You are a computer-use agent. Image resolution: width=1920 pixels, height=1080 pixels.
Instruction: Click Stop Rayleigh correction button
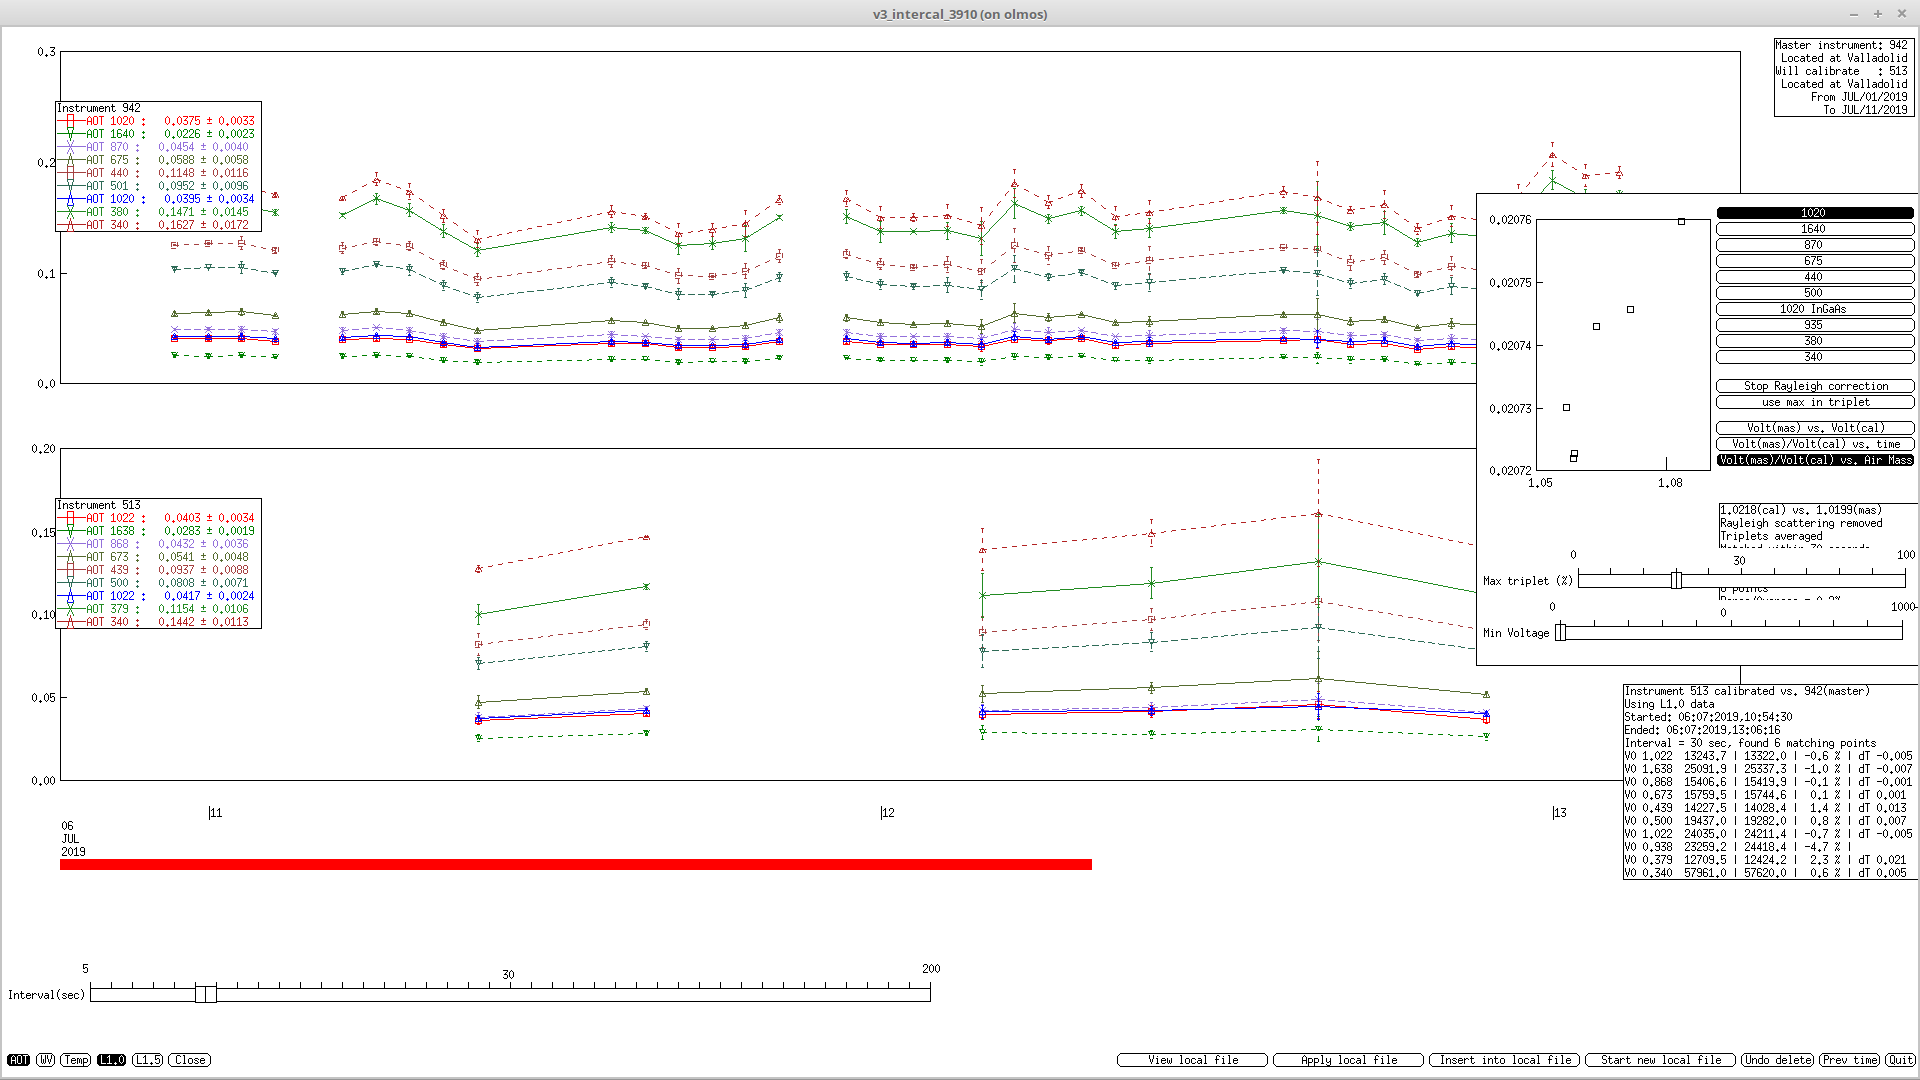click(1814, 386)
